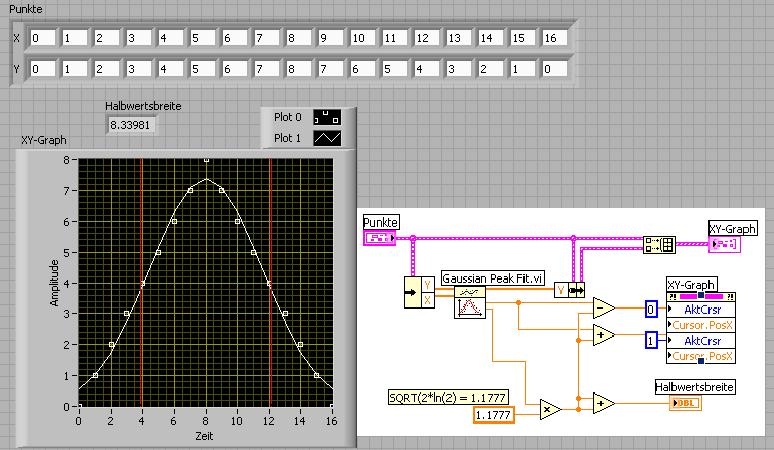Click the Y array cell under X value 16
Screen dimensions: 774x450
[554, 69]
